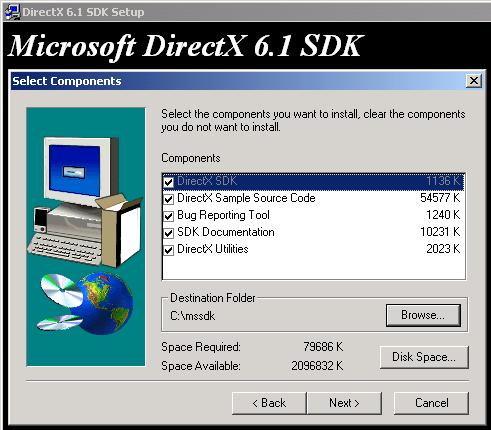Open Browse to change the destination folder
This screenshot has width=491, height=430.
point(423,315)
